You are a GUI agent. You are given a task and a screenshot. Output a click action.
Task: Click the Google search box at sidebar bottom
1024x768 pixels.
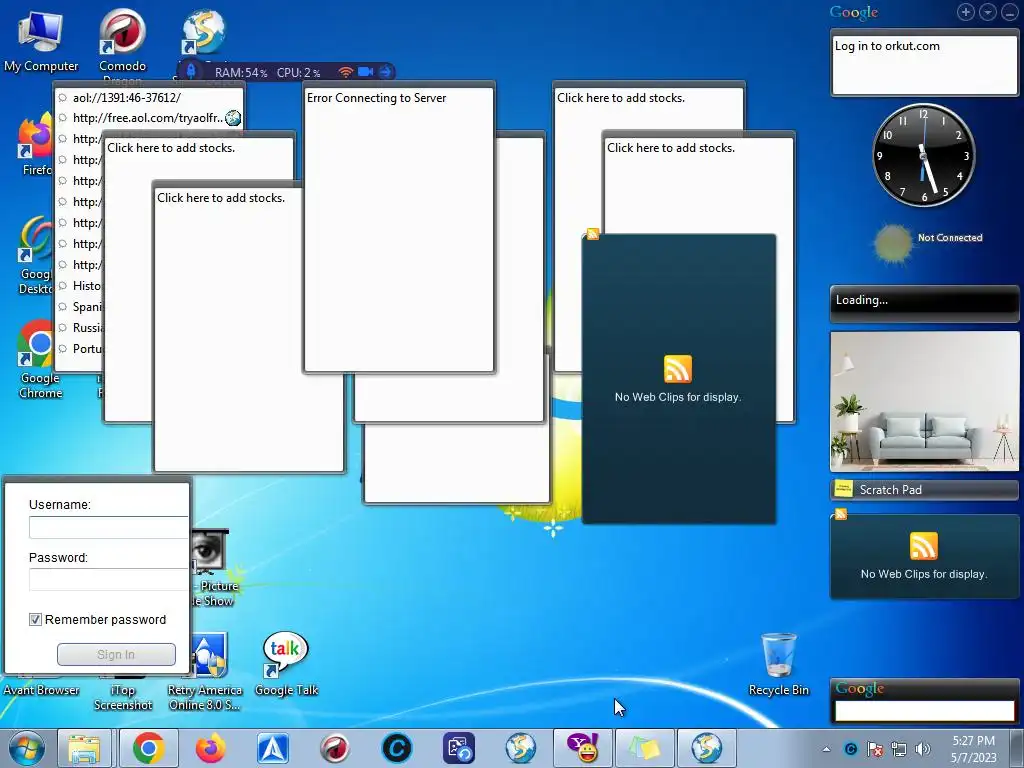925,711
